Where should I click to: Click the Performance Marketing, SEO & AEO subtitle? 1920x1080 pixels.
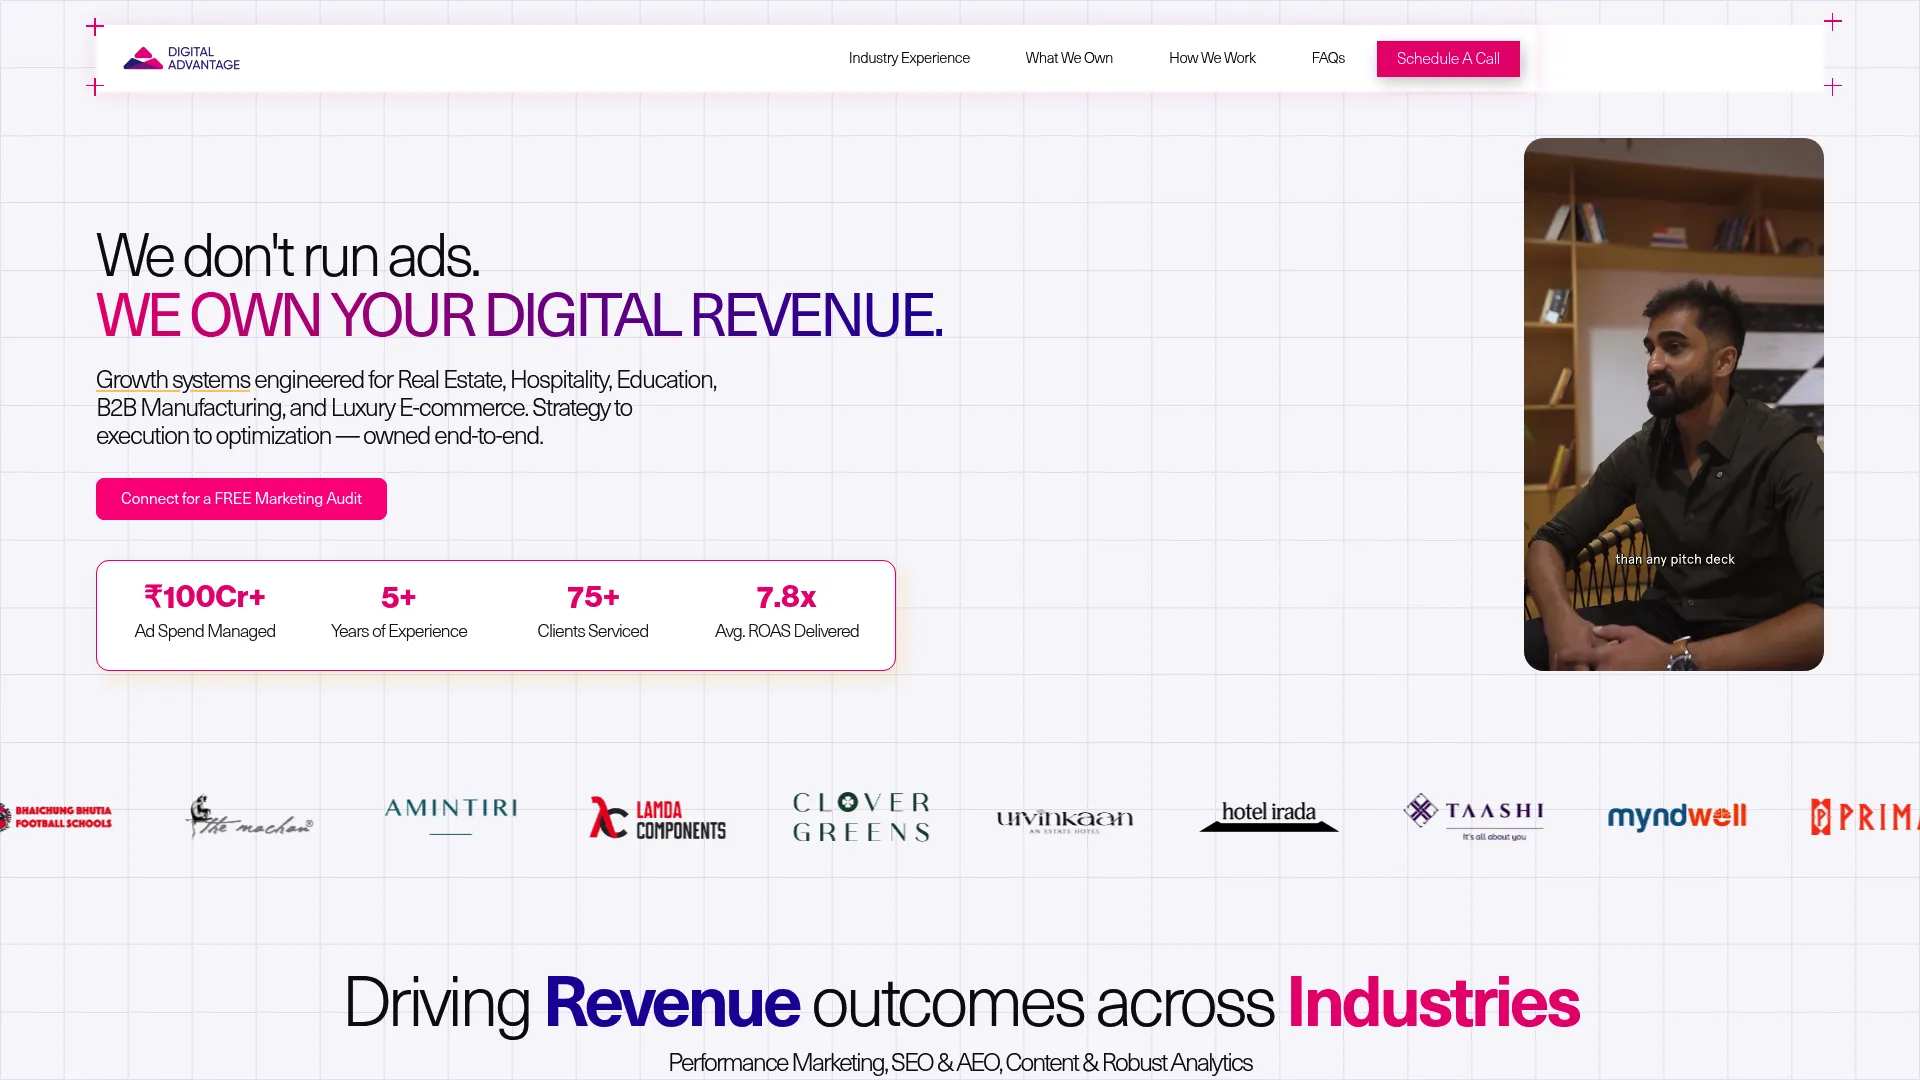[960, 1063]
